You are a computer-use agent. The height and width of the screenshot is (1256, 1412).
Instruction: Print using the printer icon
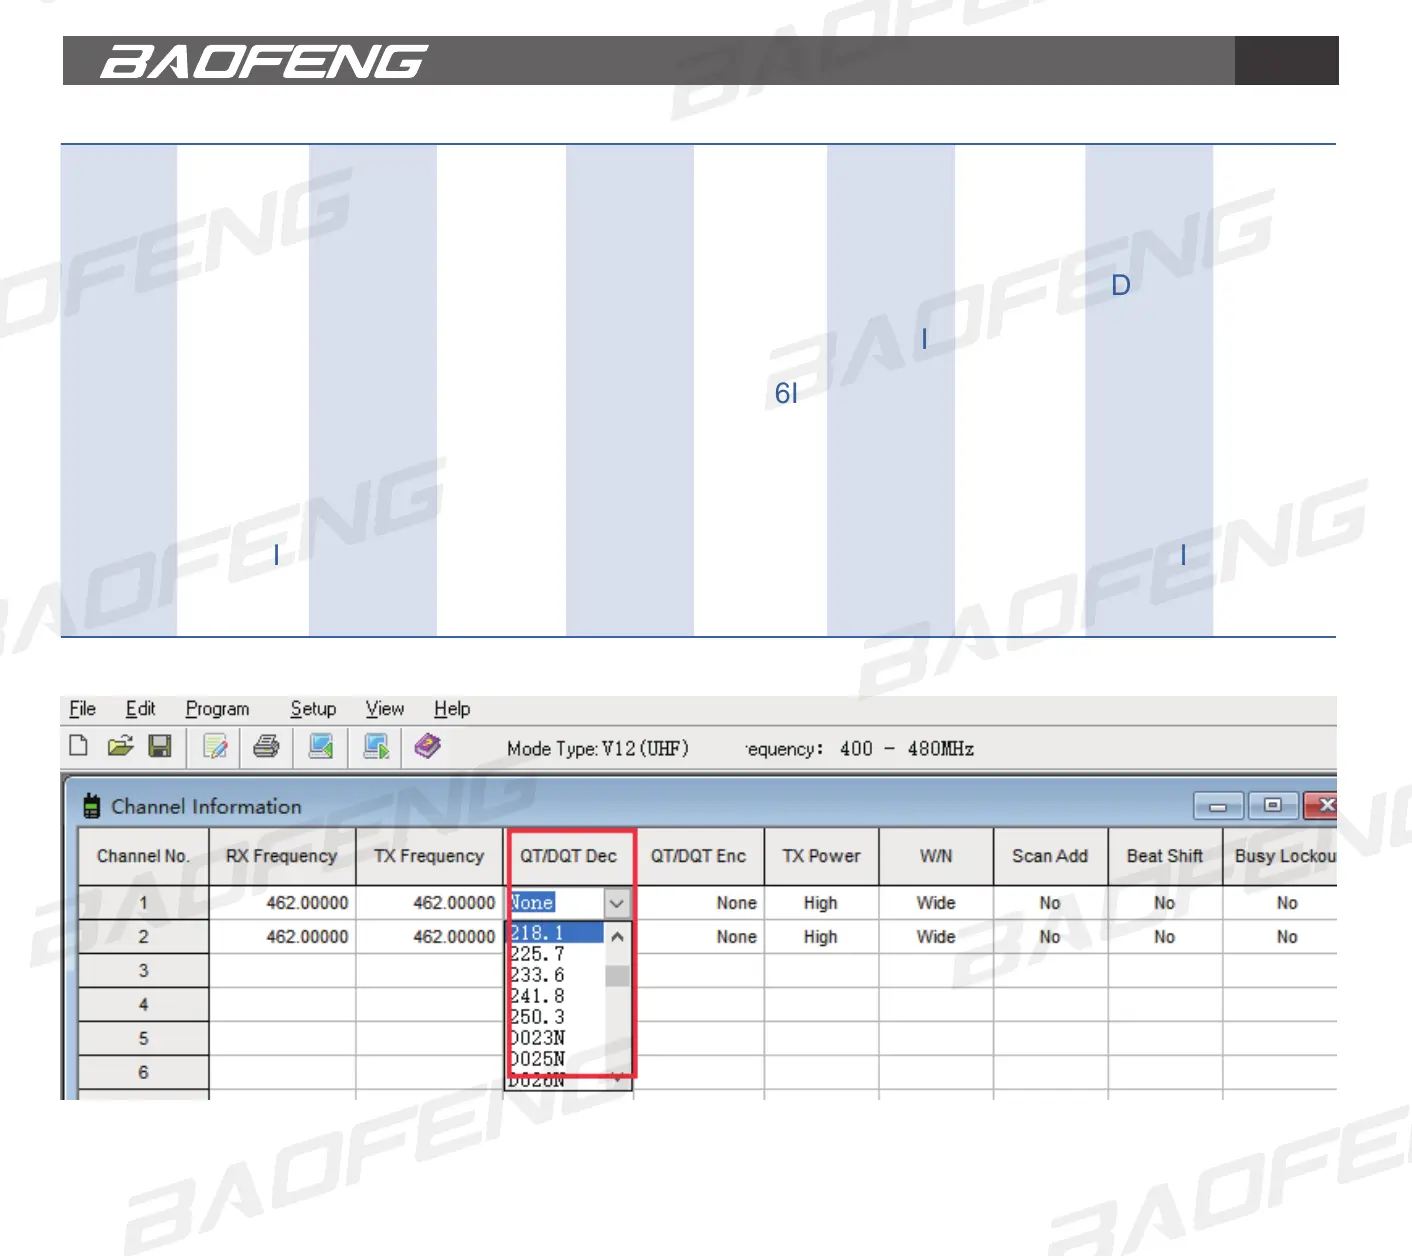(266, 746)
